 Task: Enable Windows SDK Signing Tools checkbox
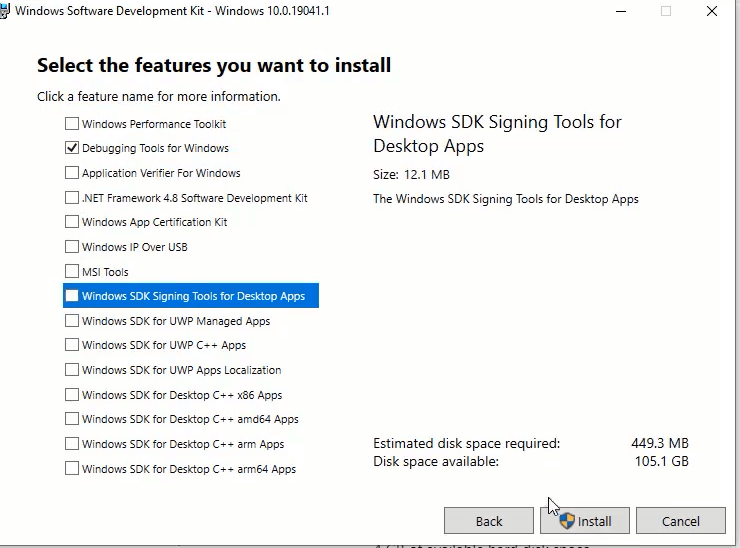click(x=72, y=295)
